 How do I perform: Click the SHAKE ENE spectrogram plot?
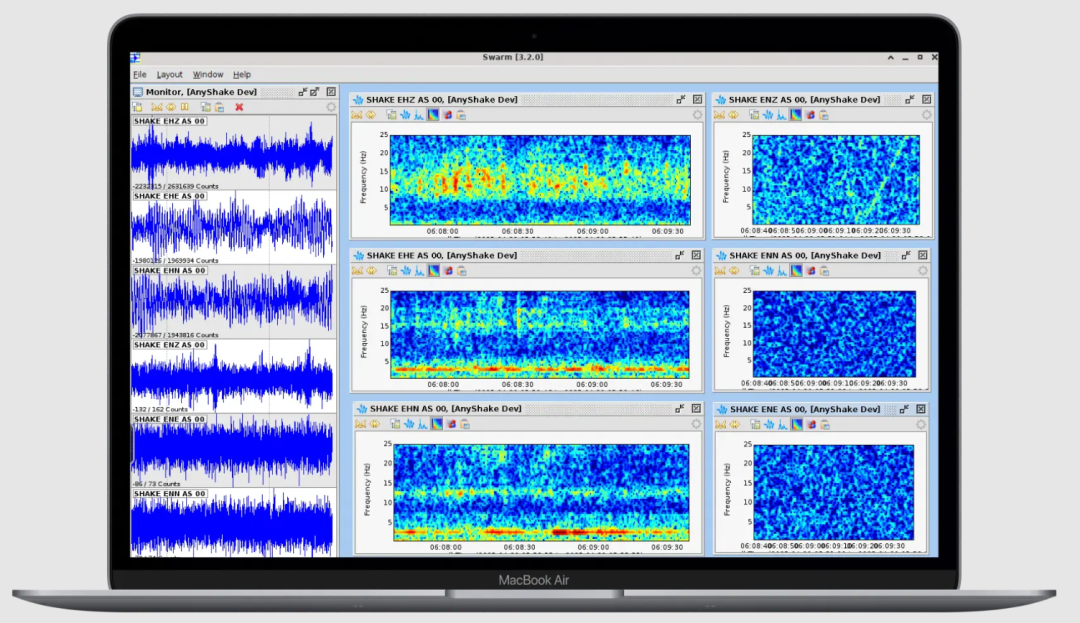pyautogui.click(x=833, y=492)
